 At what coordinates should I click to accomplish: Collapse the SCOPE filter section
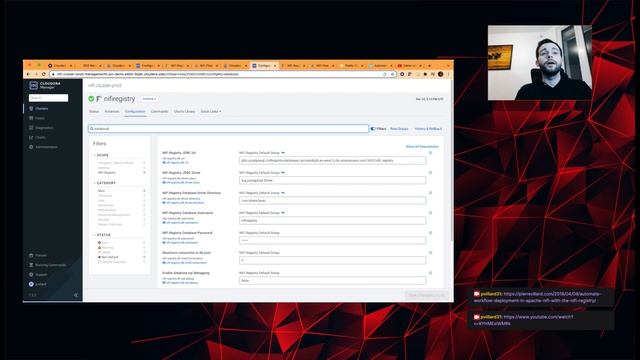[x=101, y=155]
